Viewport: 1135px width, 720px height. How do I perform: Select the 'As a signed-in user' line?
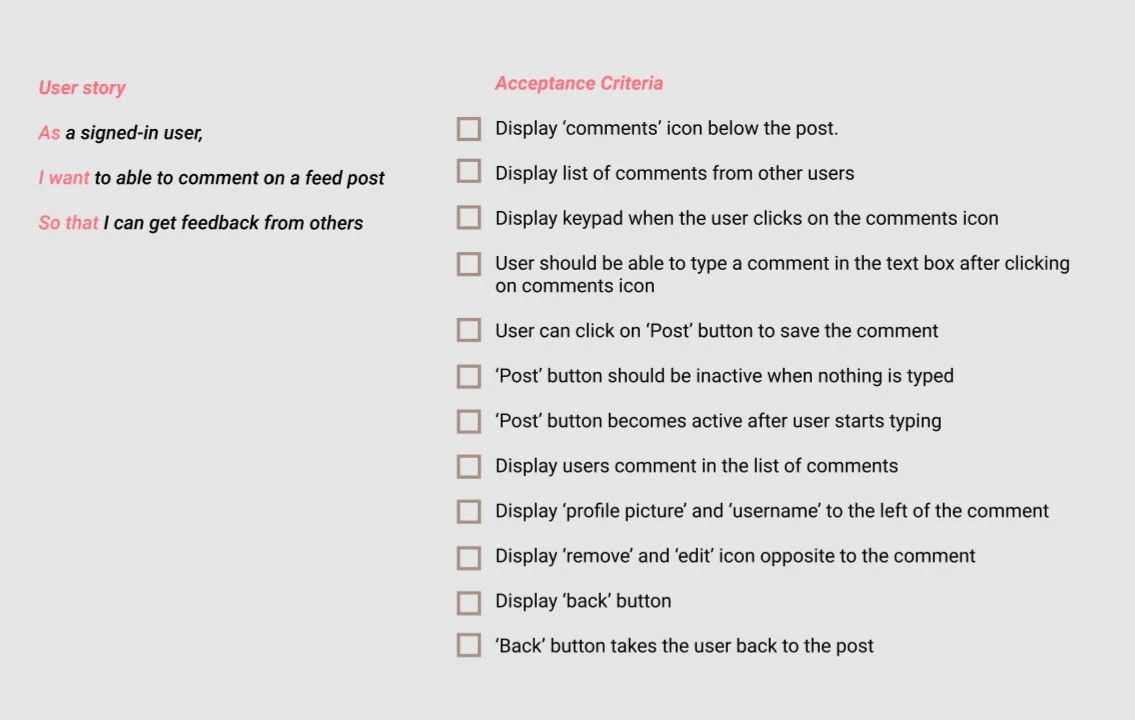[x=120, y=133]
